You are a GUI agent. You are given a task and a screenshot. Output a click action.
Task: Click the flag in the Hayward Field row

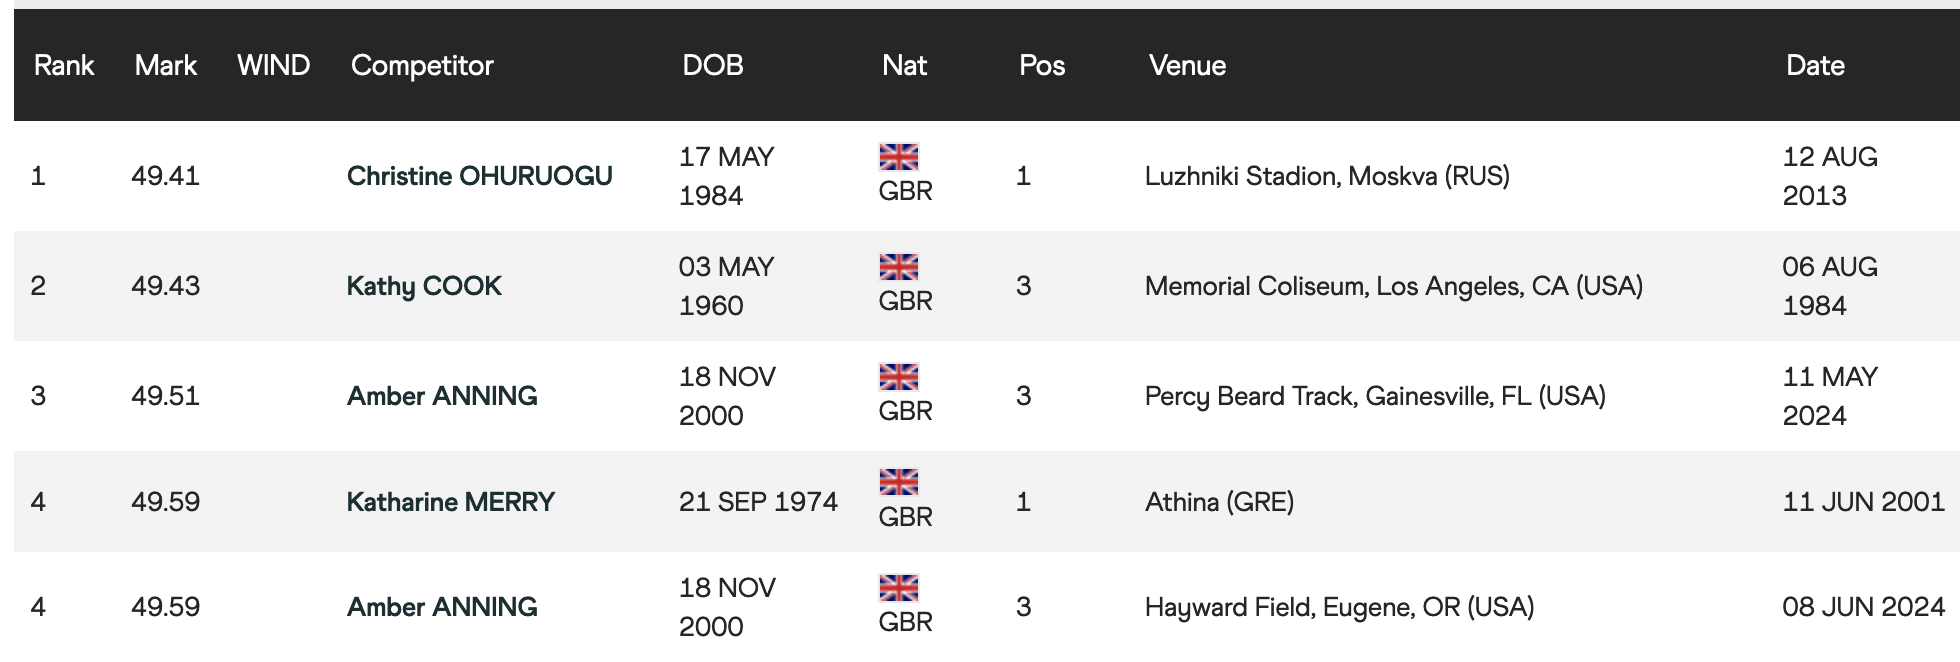tap(898, 588)
